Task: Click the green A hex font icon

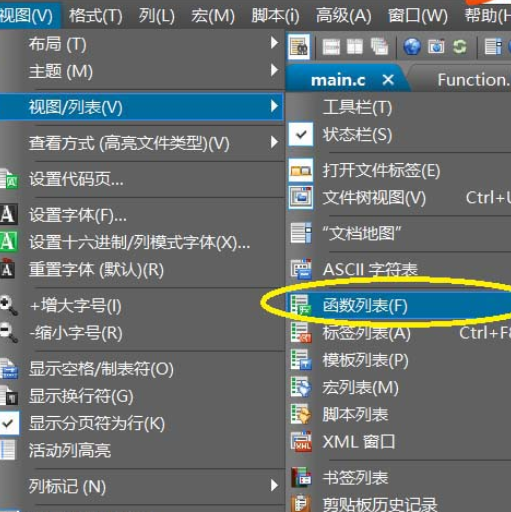Action: point(9,241)
